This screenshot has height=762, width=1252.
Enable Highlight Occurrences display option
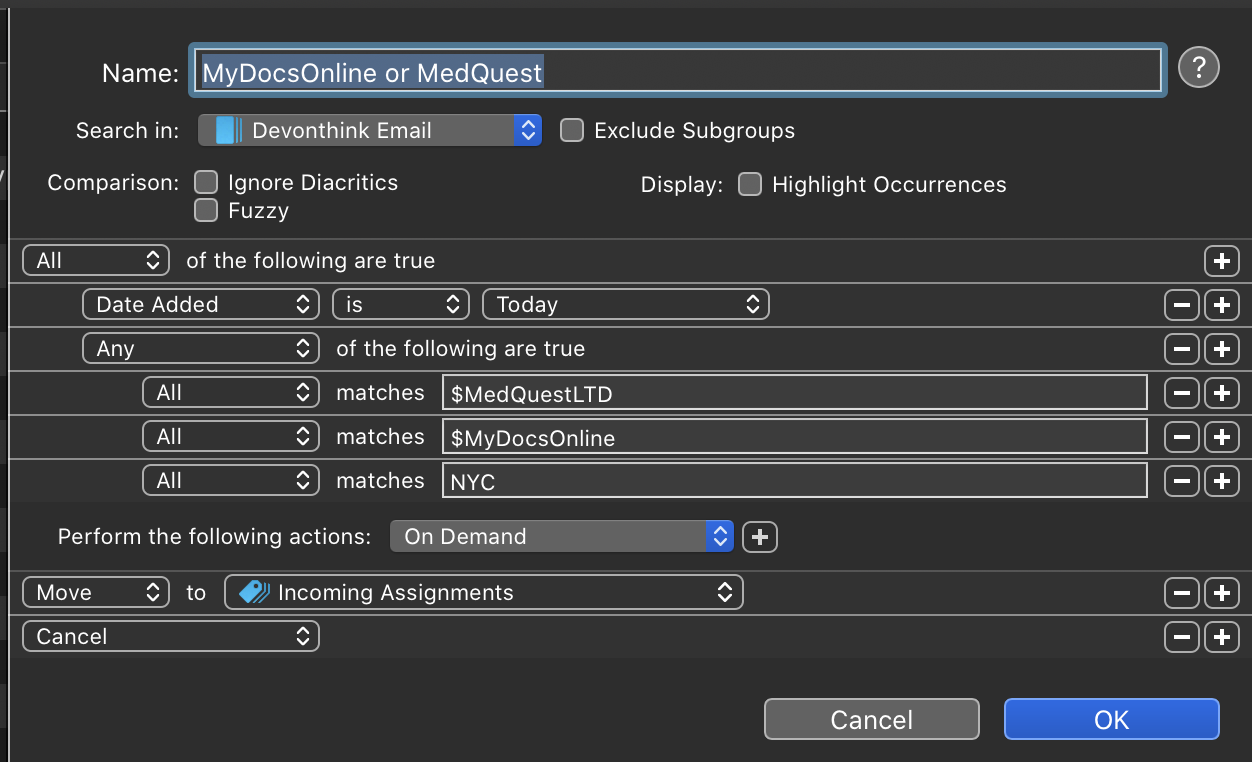750,184
